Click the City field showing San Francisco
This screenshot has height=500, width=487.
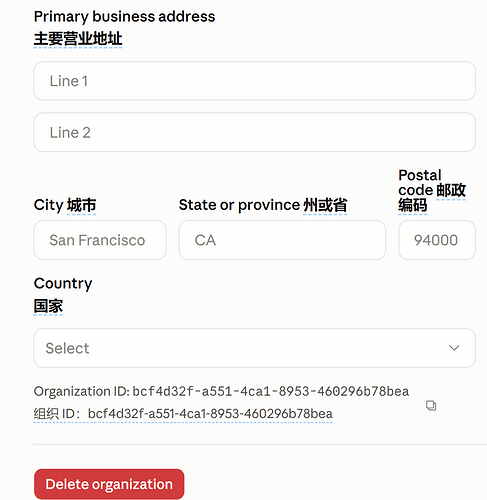(x=100, y=240)
